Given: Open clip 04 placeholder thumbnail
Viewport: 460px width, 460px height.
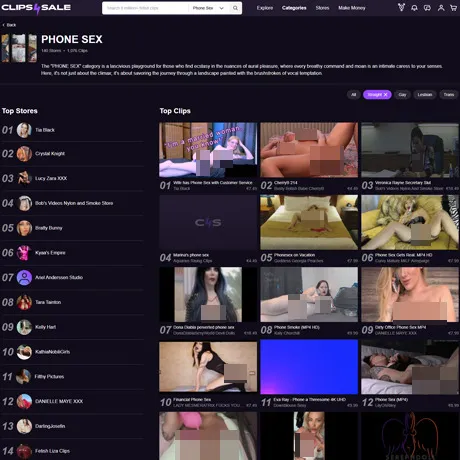Looking at the screenshot, I should pos(208,222).
